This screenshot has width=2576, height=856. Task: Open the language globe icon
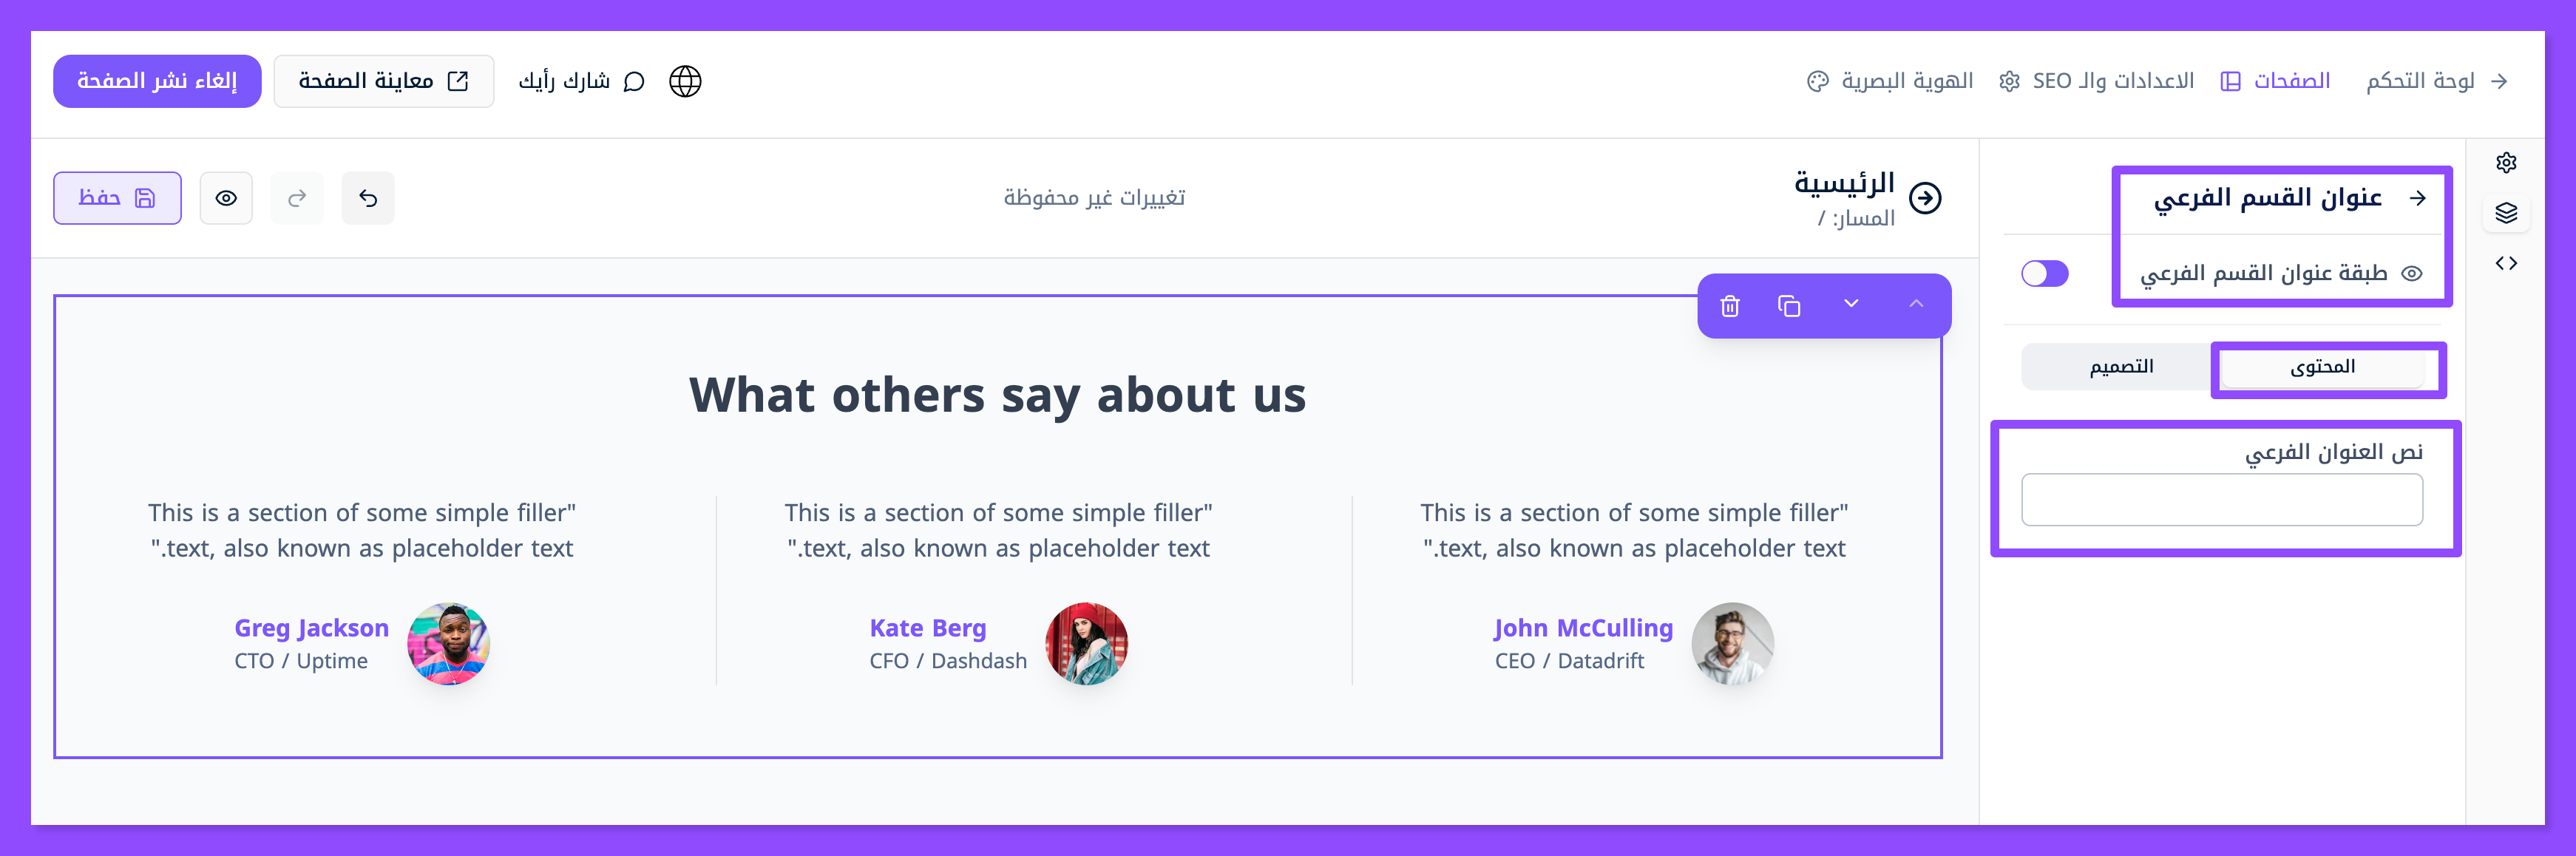click(x=685, y=81)
